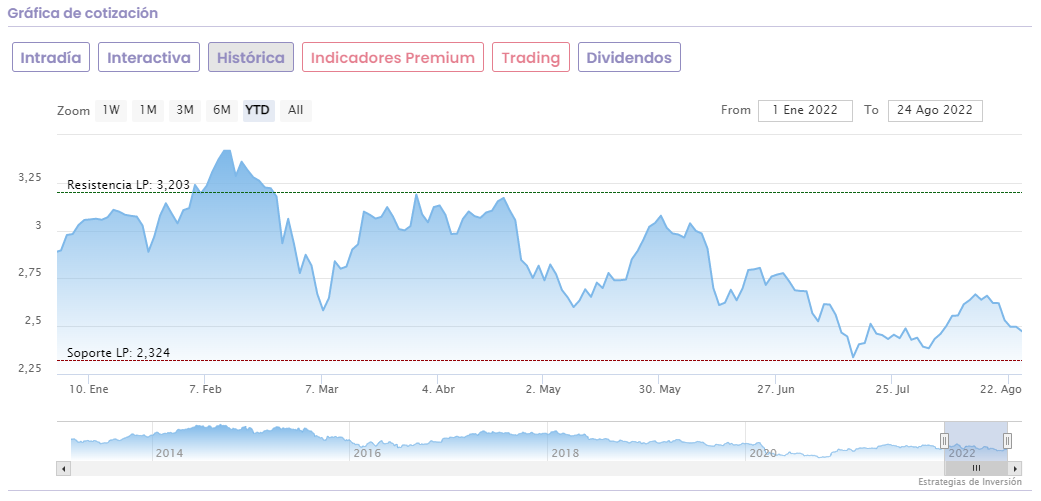Click the left range handle of navigator

coord(944,440)
